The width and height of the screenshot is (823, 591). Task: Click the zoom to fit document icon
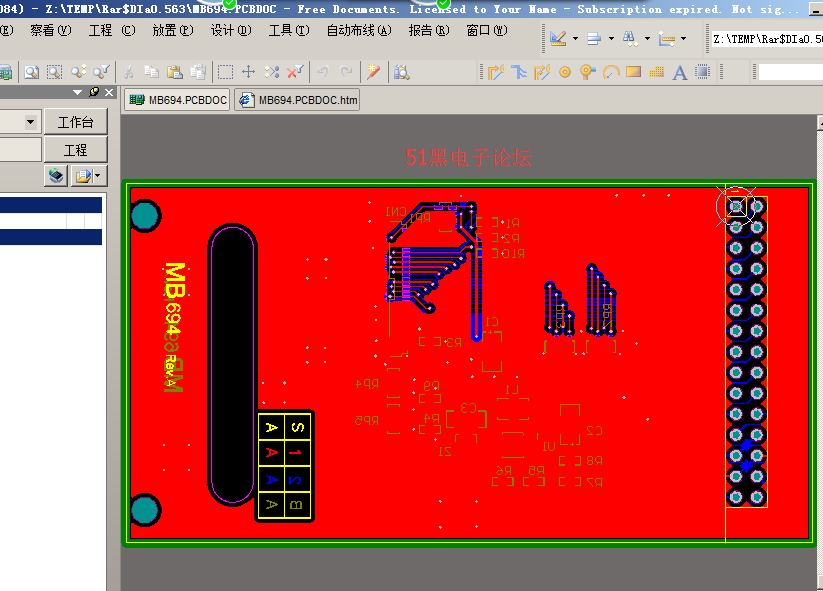click(31, 72)
